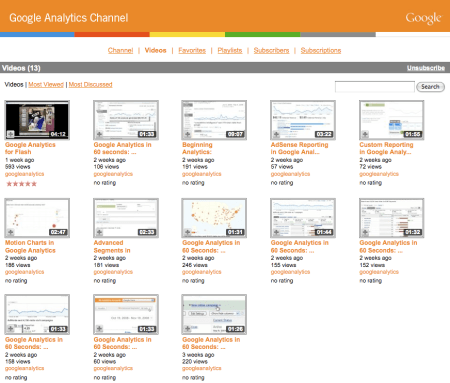The height and width of the screenshot is (383, 450).
Task: Switch to the Subscriptions tab
Action: click(x=321, y=50)
